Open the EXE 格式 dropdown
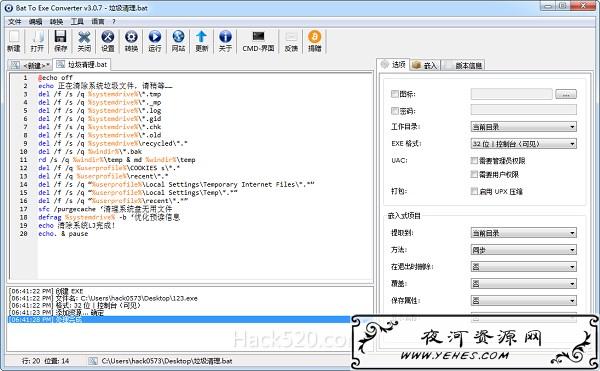The width and height of the screenshot is (600, 371). [523, 144]
